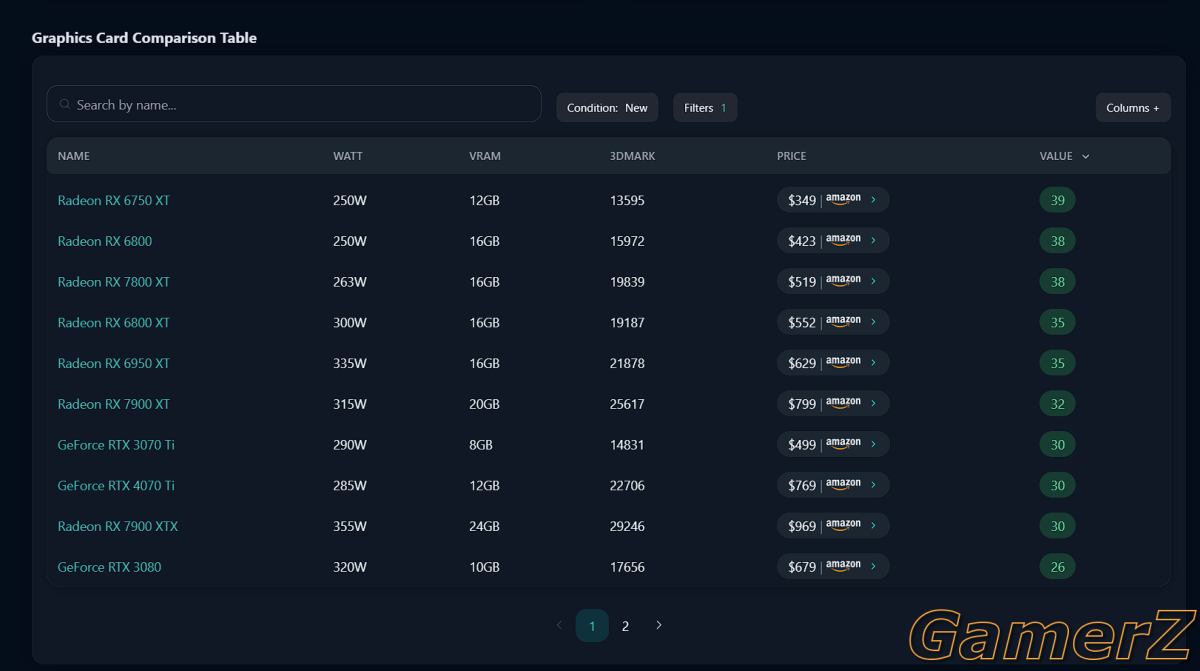Open the $349 Amazon price button

pyautogui.click(x=833, y=200)
